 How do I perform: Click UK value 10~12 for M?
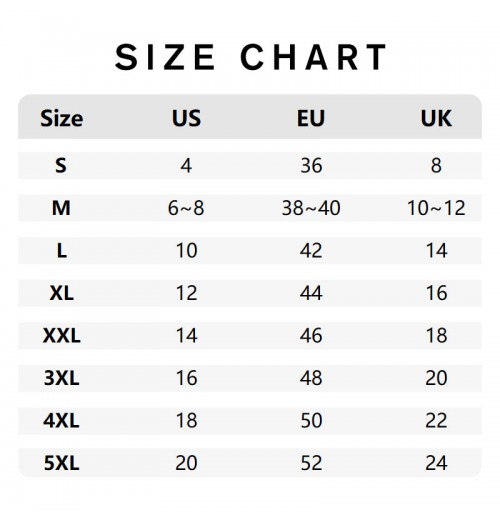tap(436, 208)
